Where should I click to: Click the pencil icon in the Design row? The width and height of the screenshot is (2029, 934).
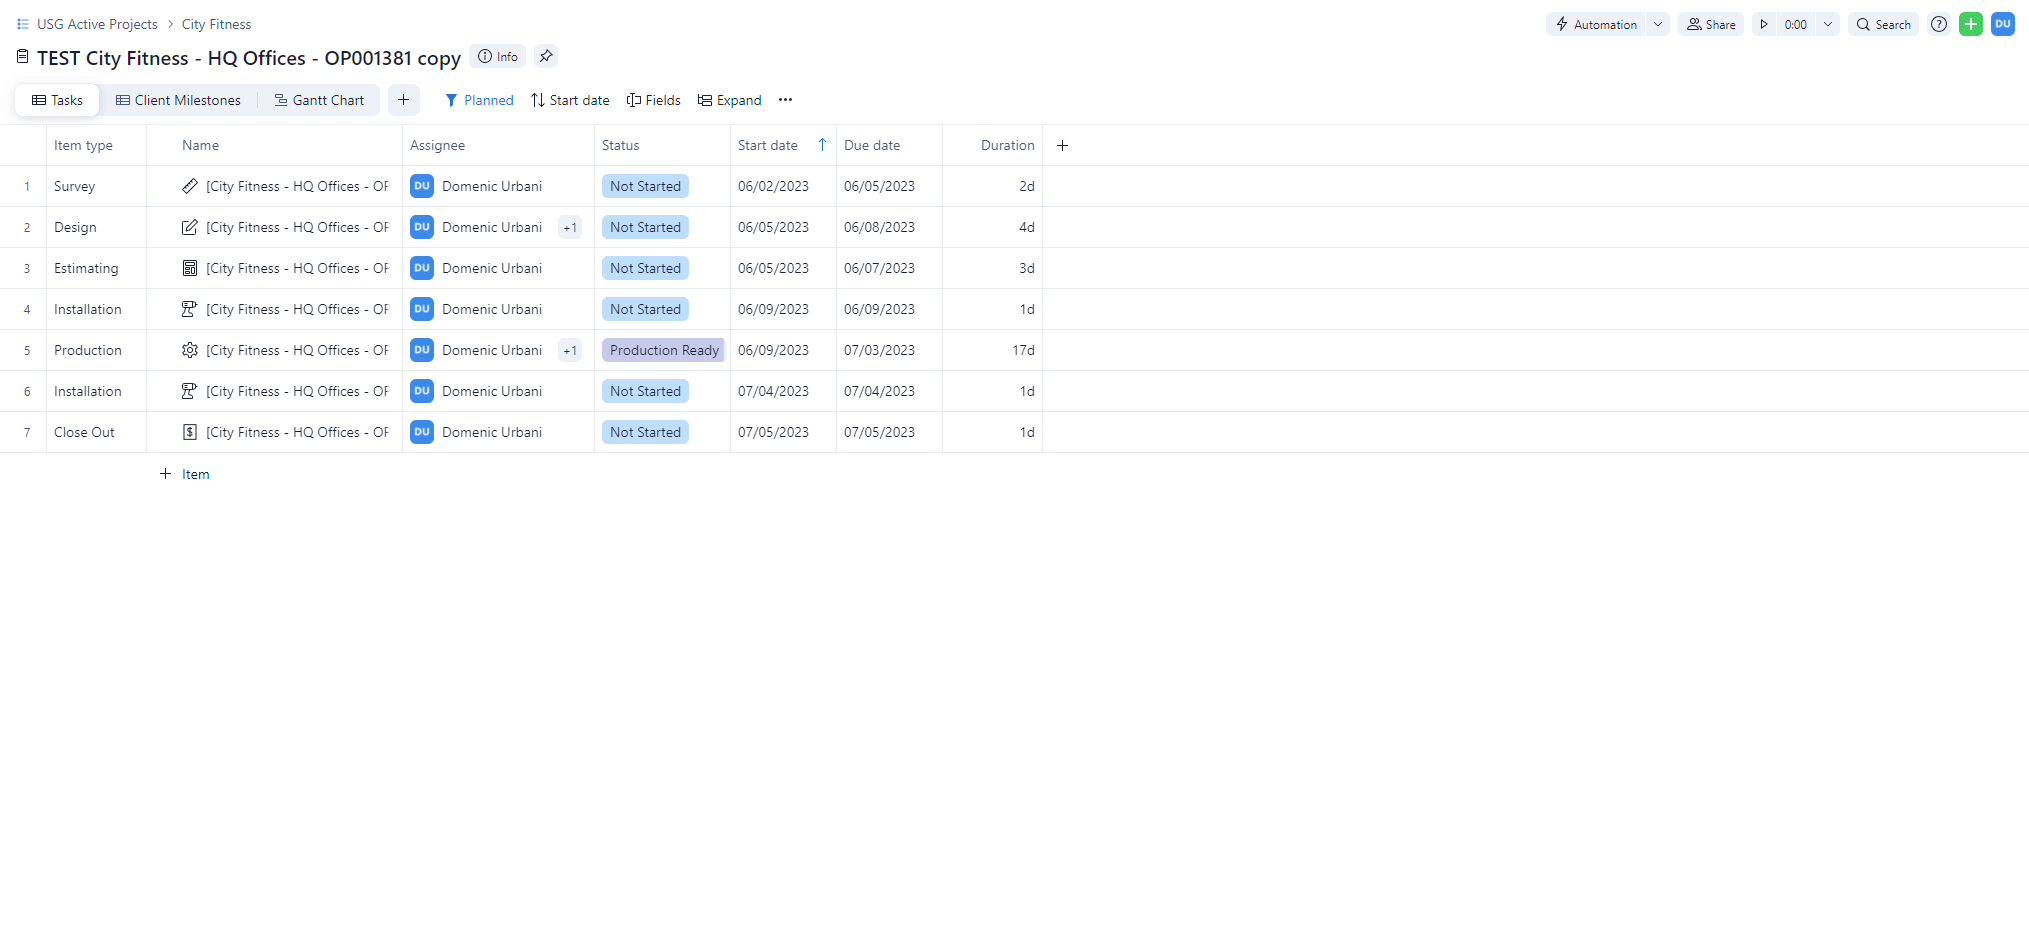[x=190, y=227]
